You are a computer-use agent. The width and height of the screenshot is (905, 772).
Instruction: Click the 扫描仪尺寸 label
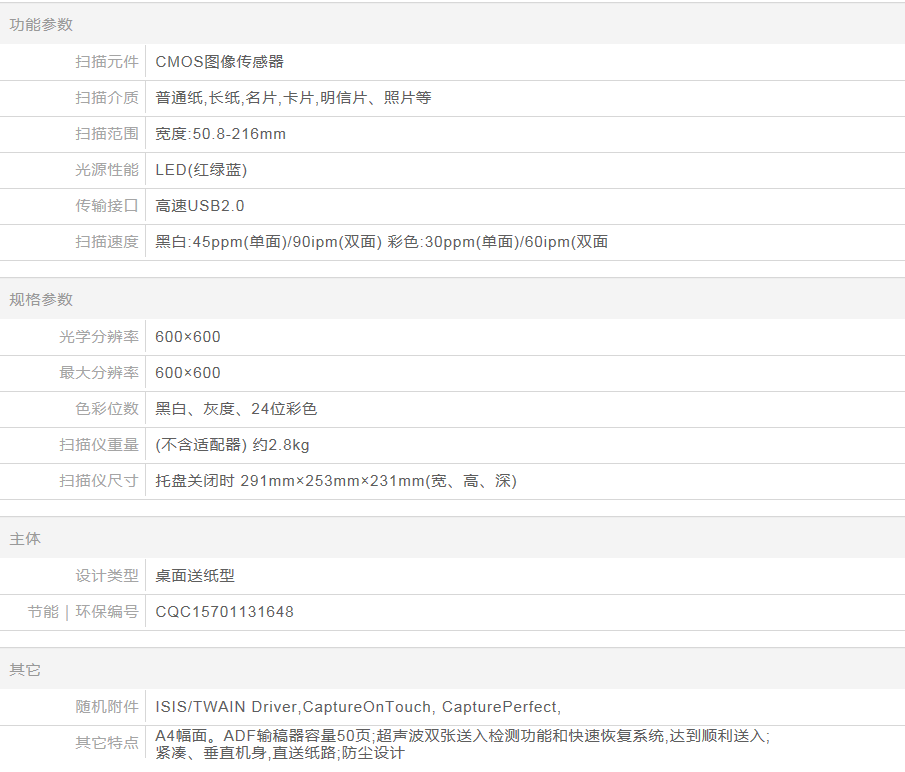click(99, 481)
